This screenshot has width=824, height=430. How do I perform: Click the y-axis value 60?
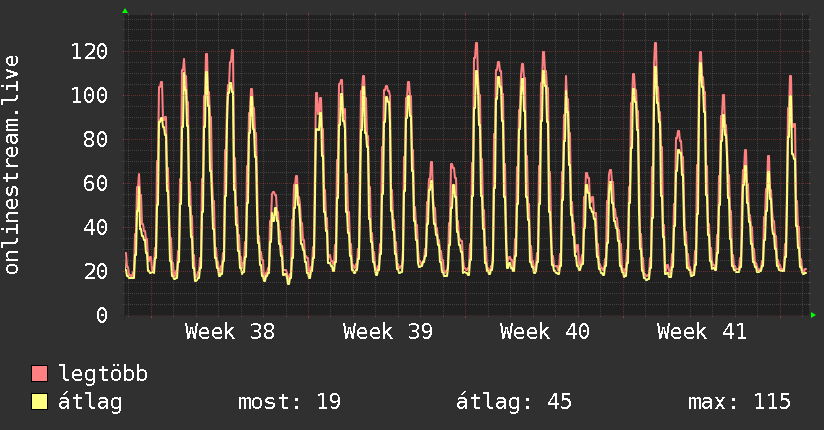pyautogui.click(x=96, y=184)
